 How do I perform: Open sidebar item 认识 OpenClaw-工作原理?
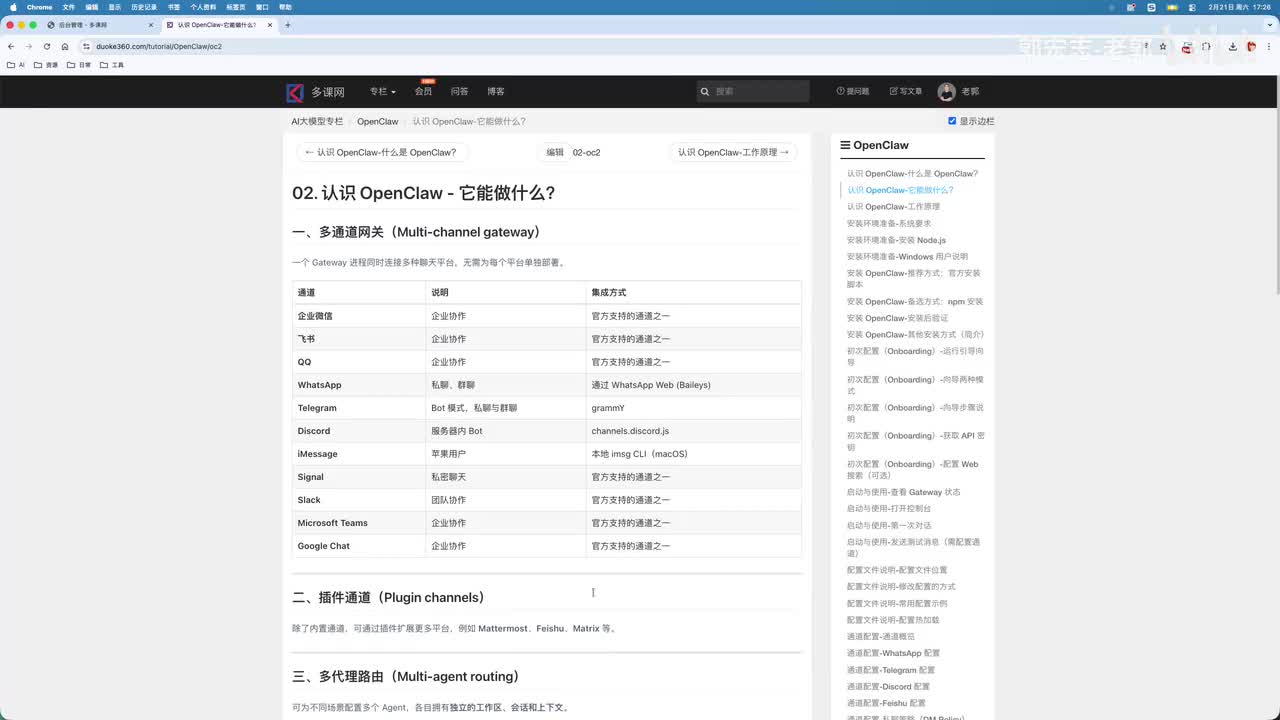[x=894, y=206]
